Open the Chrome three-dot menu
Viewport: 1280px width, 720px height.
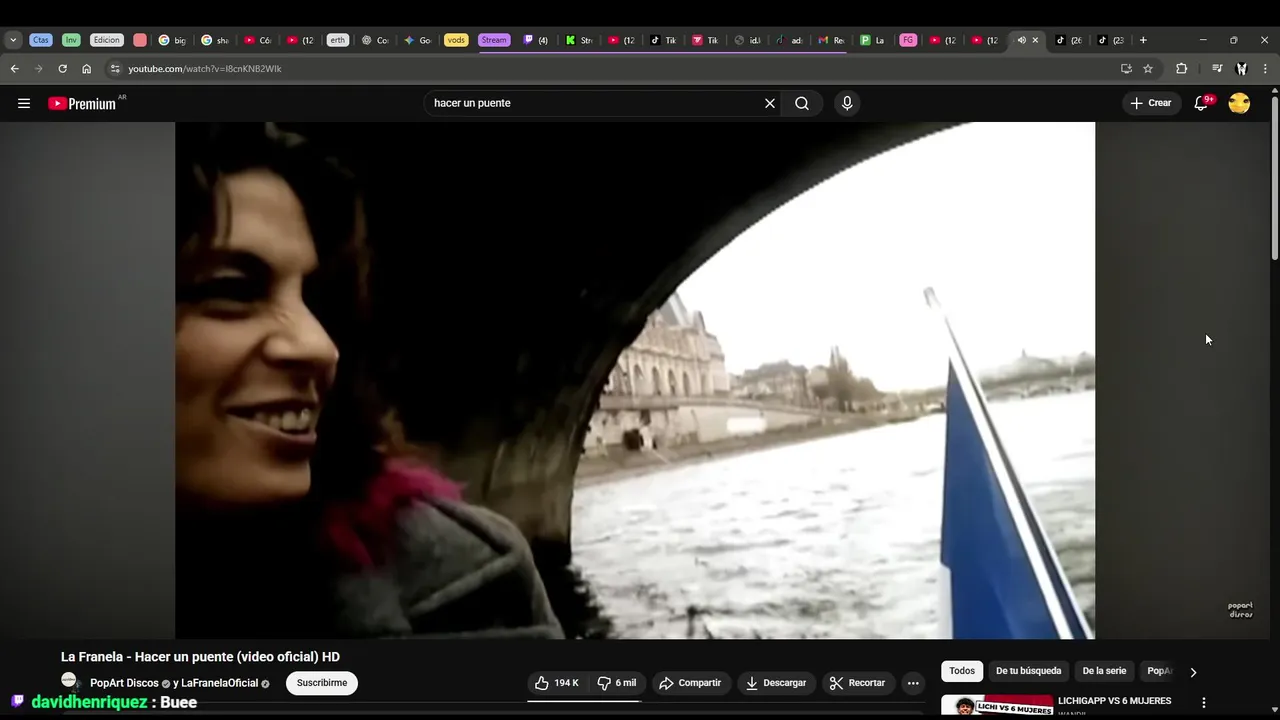click(1265, 69)
